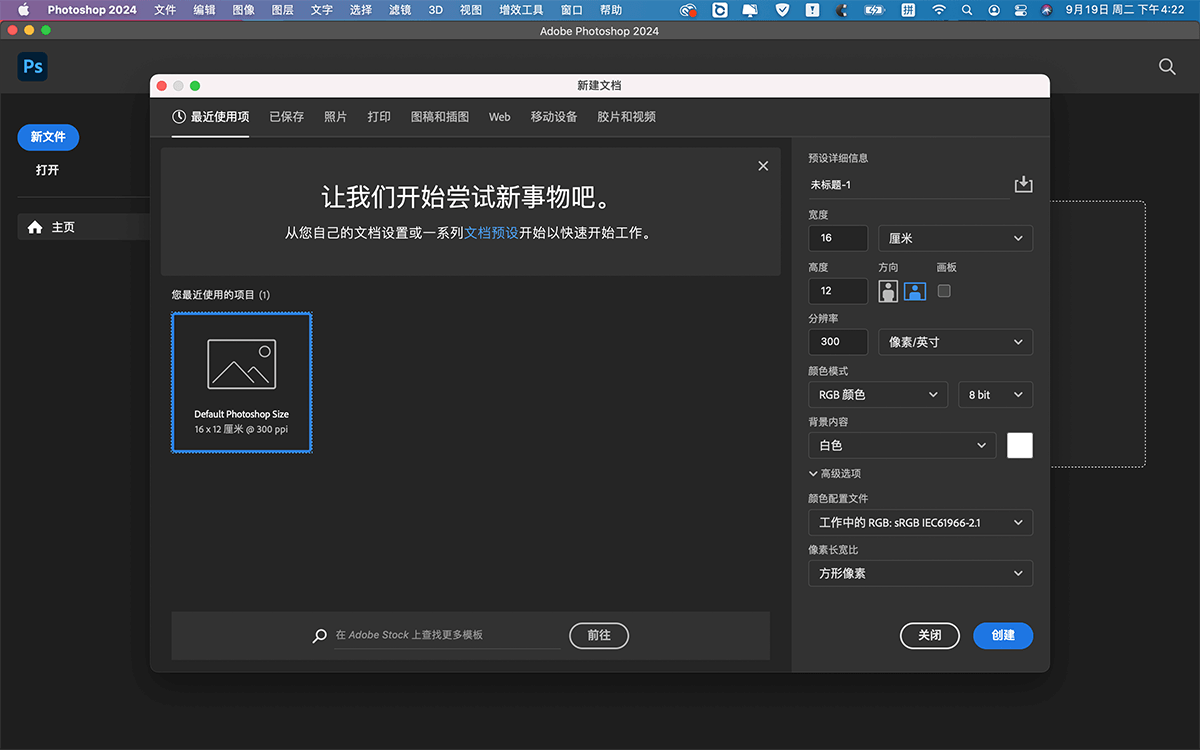
Task: Click the Adobe Stock template search field
Action: point(446,635)
